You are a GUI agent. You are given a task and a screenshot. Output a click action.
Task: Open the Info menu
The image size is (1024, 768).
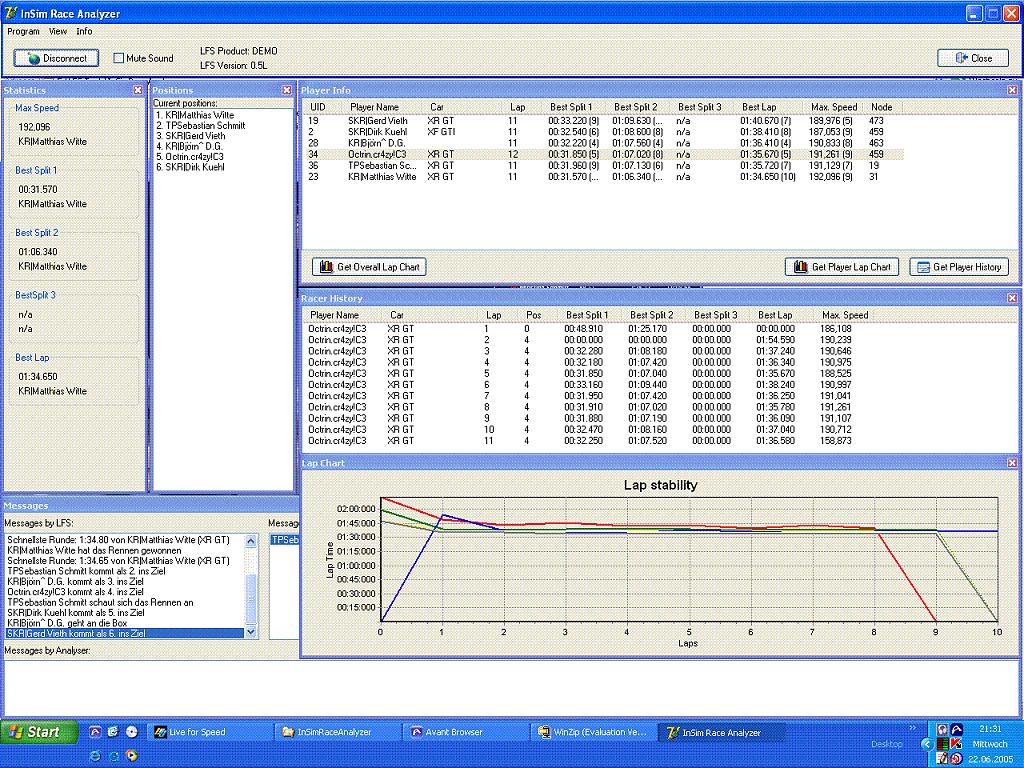click(x=84, y=31)
